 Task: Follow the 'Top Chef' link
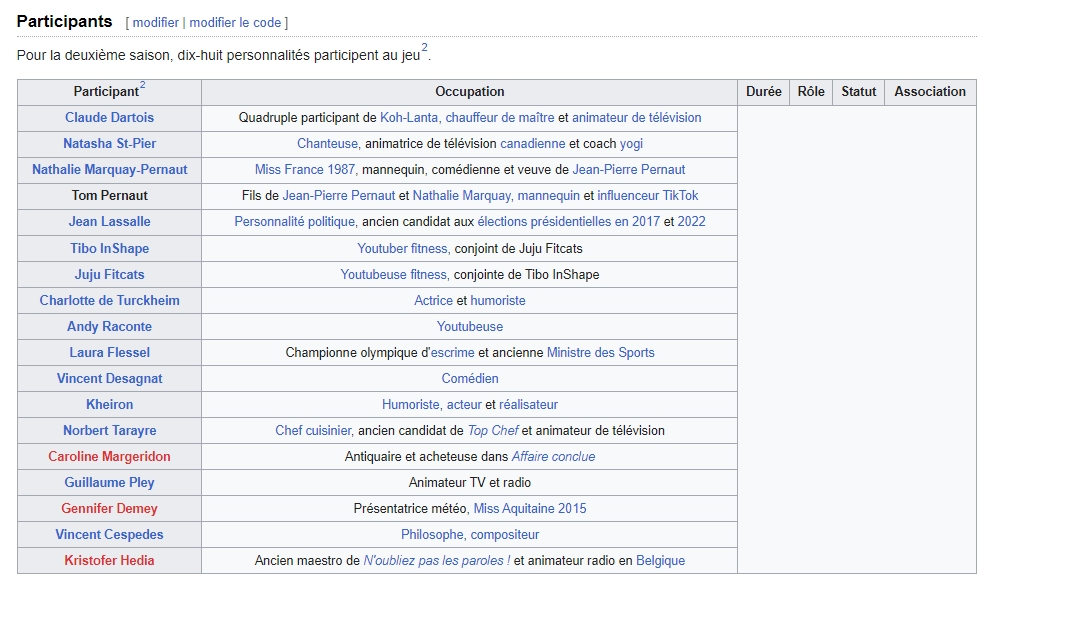[x=493, y=430]
